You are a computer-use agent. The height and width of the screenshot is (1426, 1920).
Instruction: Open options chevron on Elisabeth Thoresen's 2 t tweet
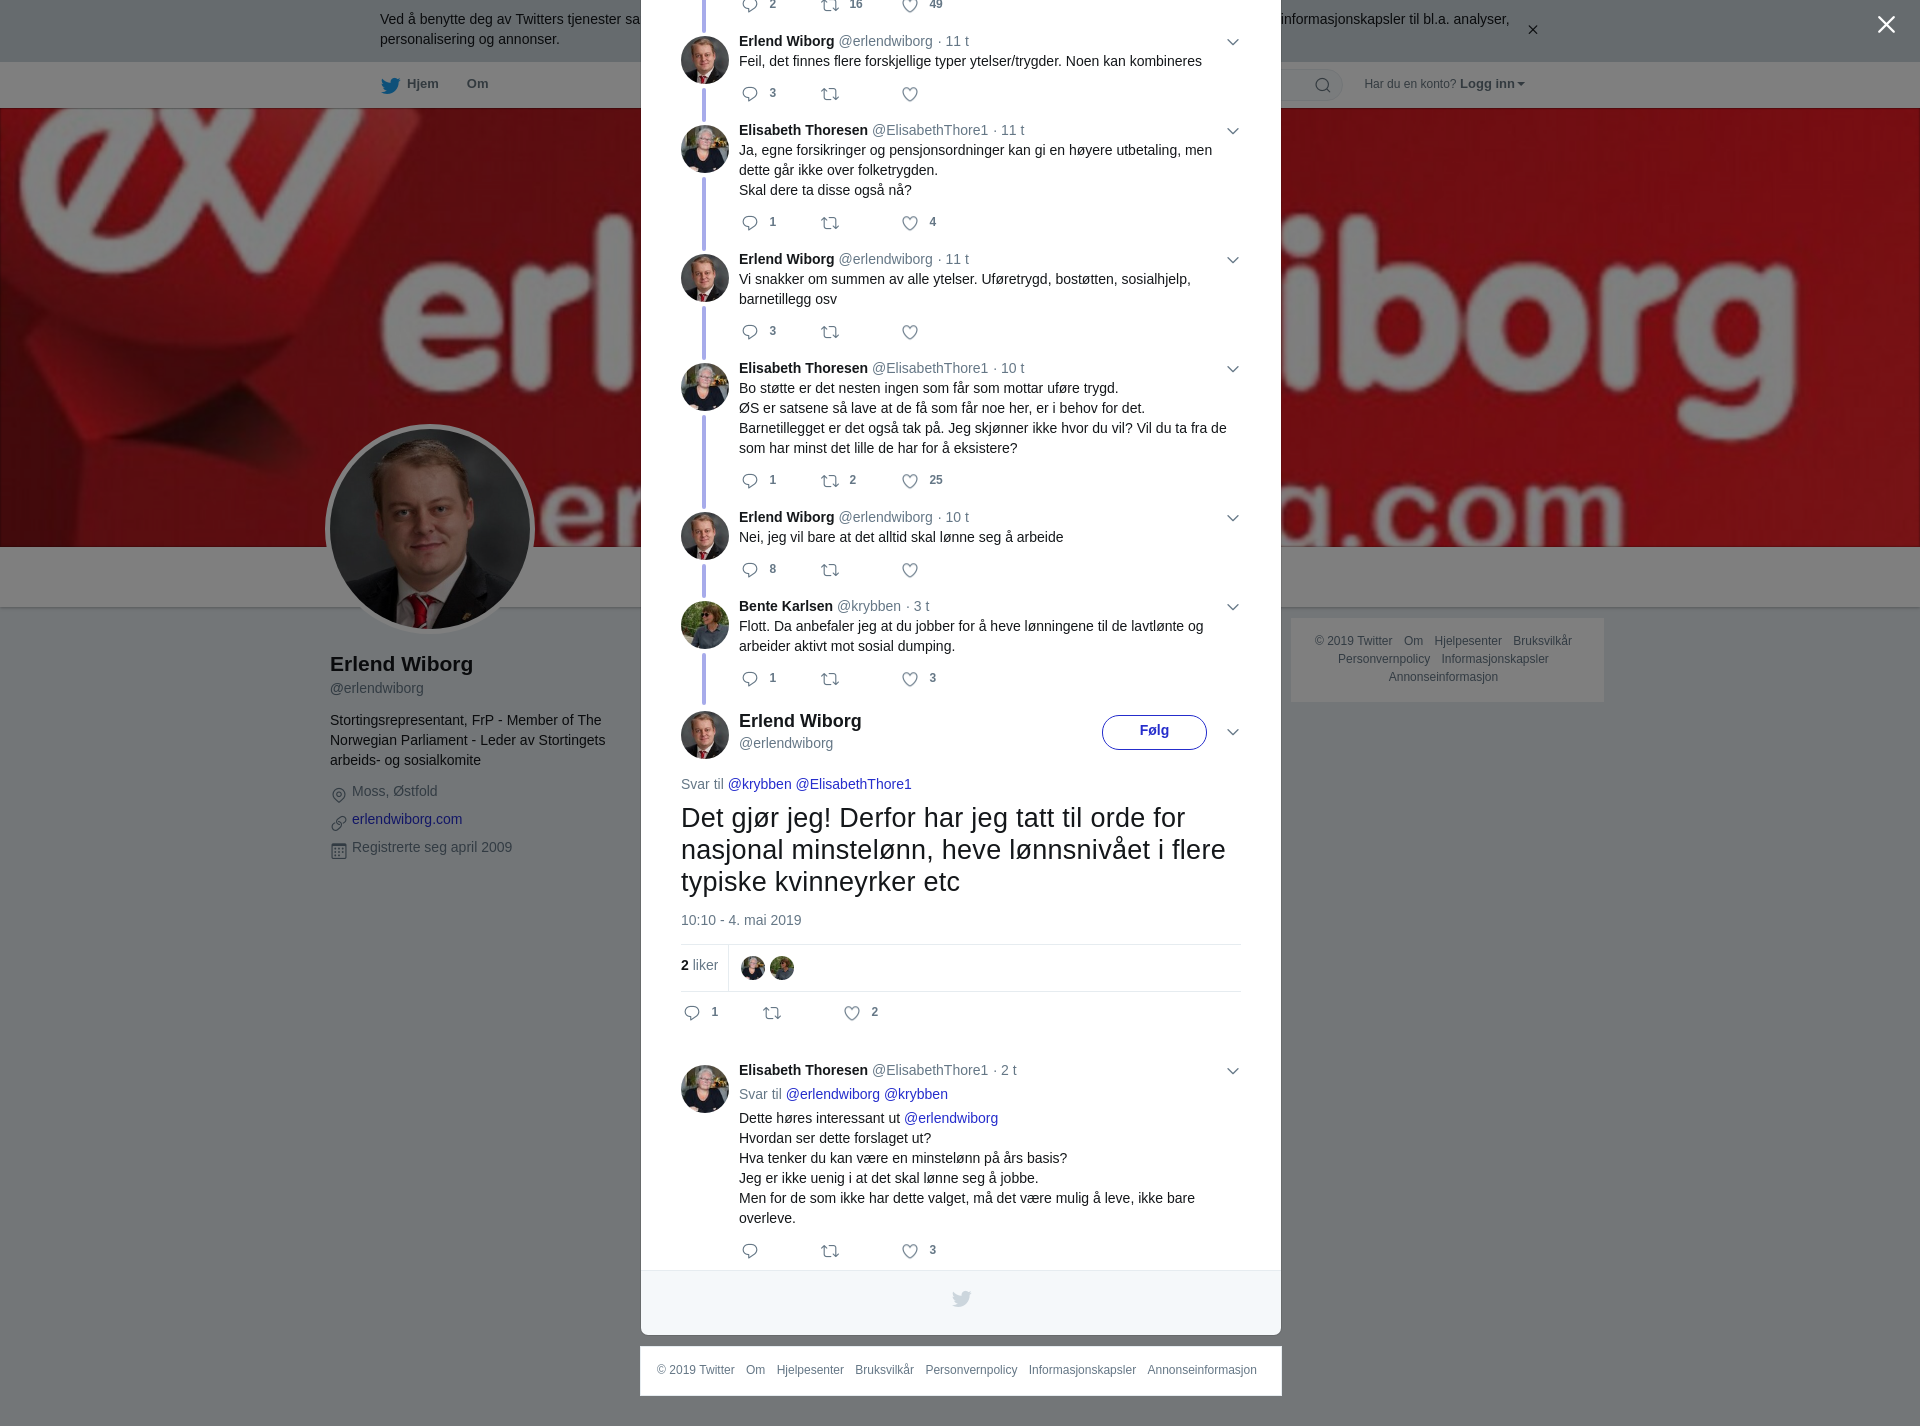pyautogui.click(x=1233, y=1071)
